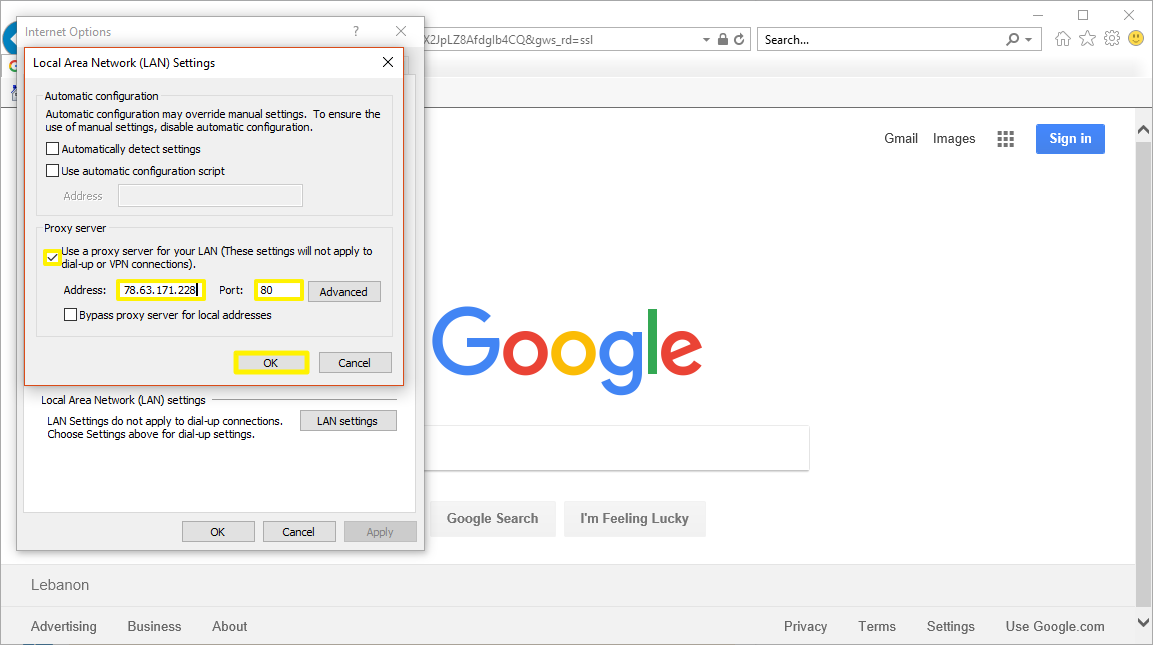Click the Apply button in Internet Options
The width and height of the screenshot is (1153, 645).
click(380, 532)
